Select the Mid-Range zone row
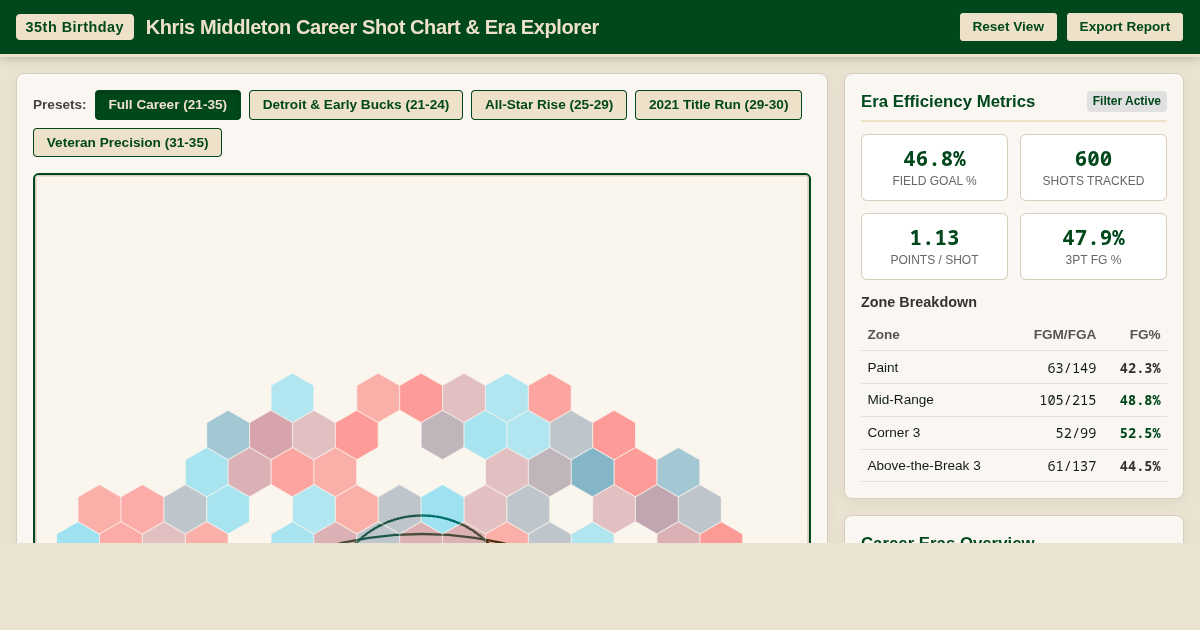Image resolution: width=1200 pixels, height=630 pixels. click(x=1014, y=400)
